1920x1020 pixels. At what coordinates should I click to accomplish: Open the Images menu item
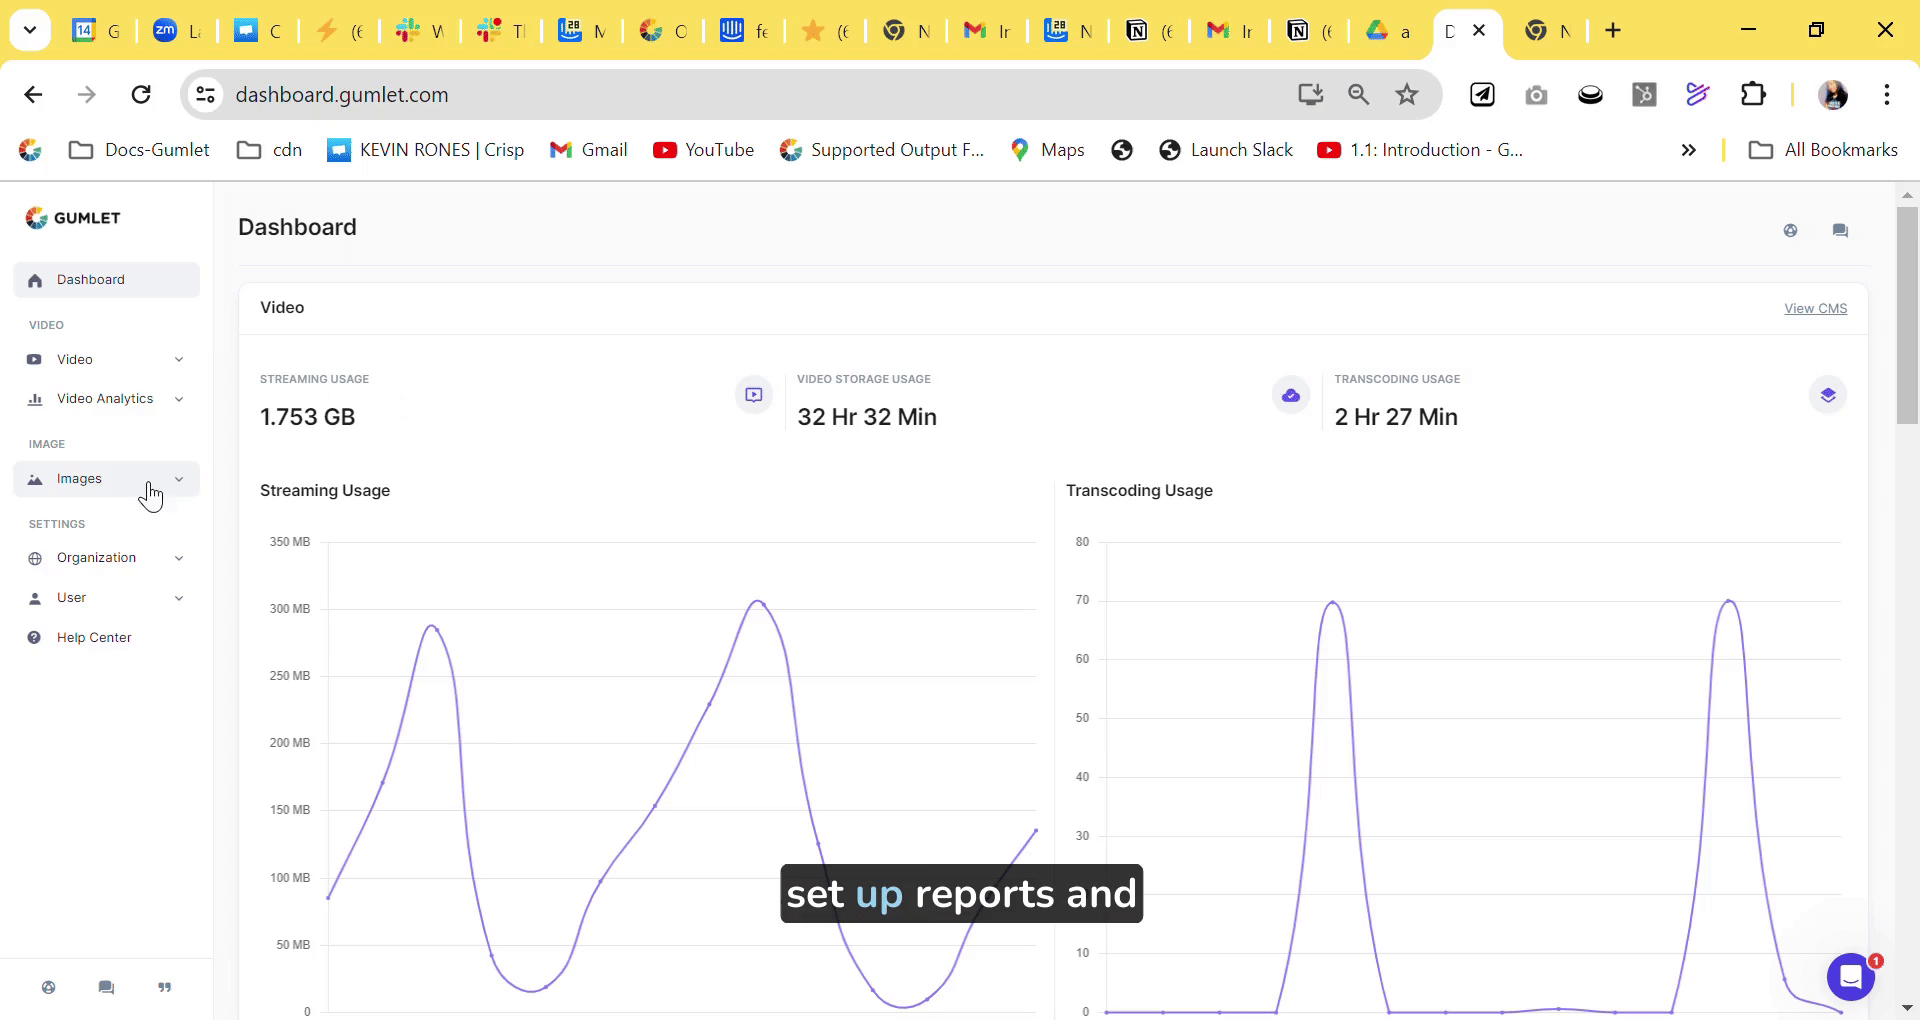[80, 479]
